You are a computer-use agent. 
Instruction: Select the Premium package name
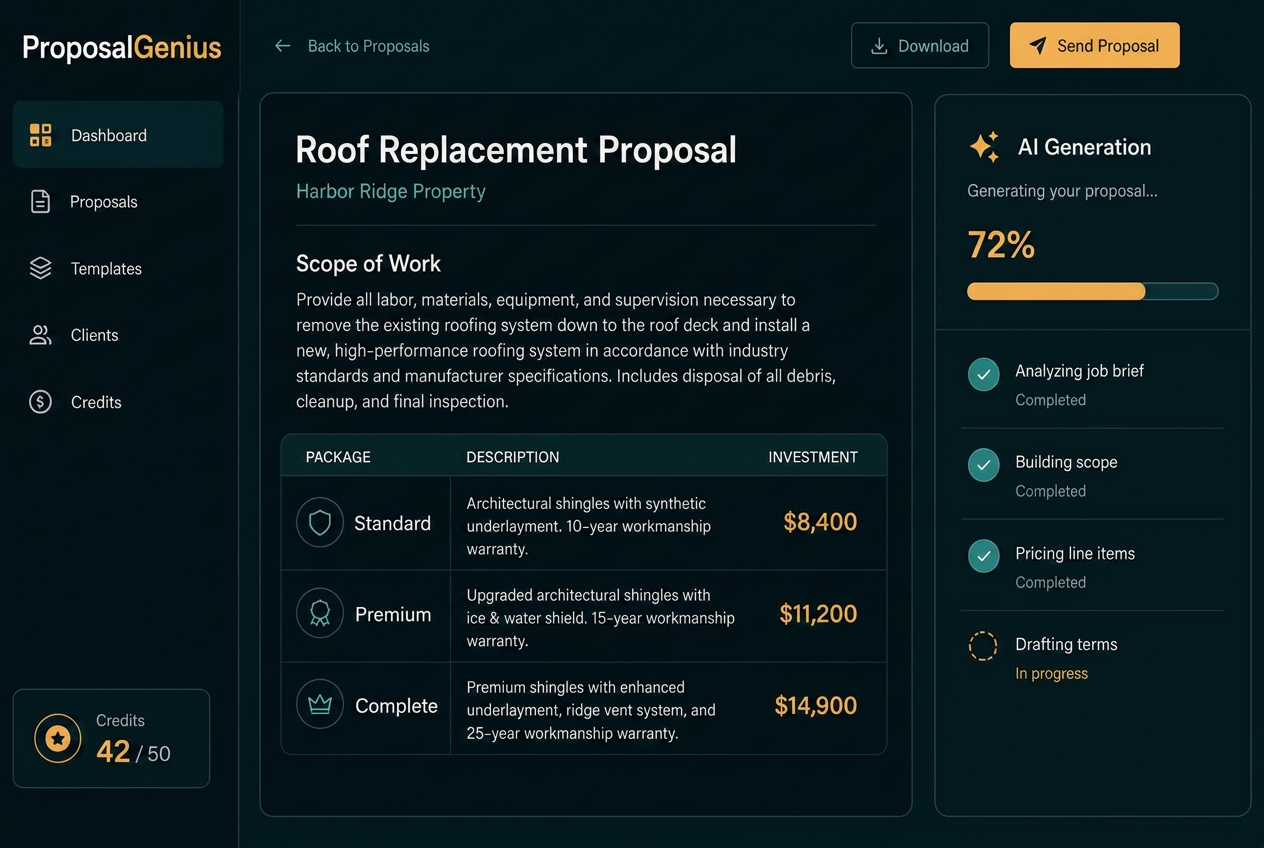pos(393,614)
